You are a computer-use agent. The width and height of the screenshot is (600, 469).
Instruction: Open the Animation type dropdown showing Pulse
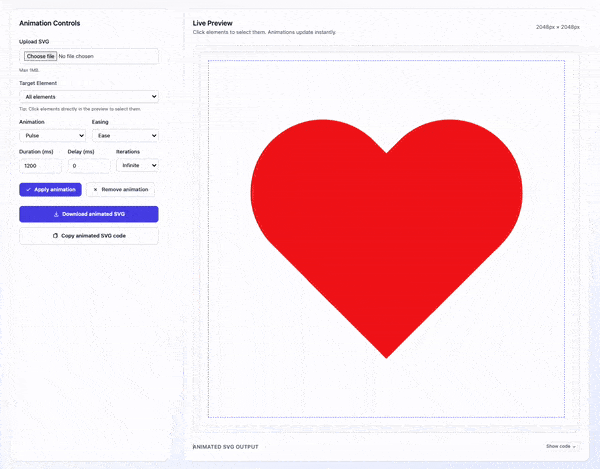pyautogui.click(x=52, y=135)
